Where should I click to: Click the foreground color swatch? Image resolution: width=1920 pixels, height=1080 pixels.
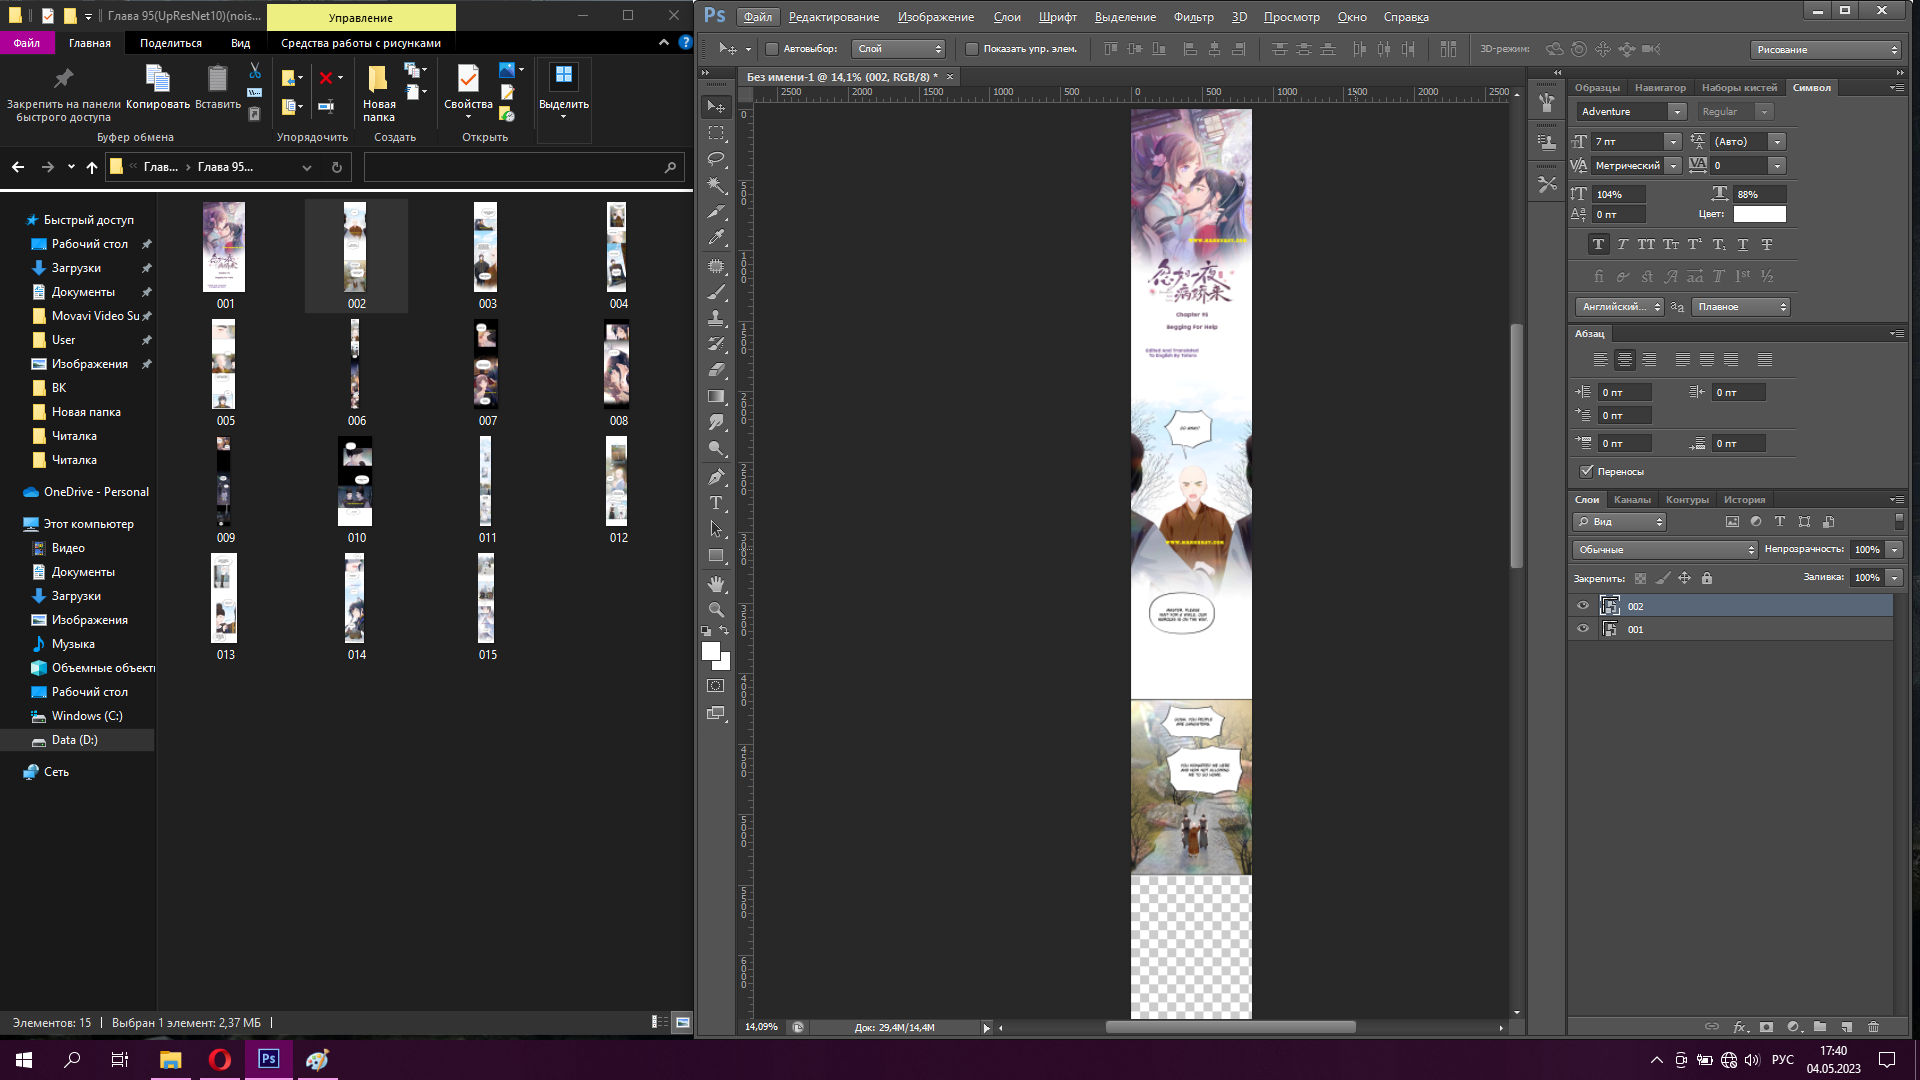pos(711,651)
